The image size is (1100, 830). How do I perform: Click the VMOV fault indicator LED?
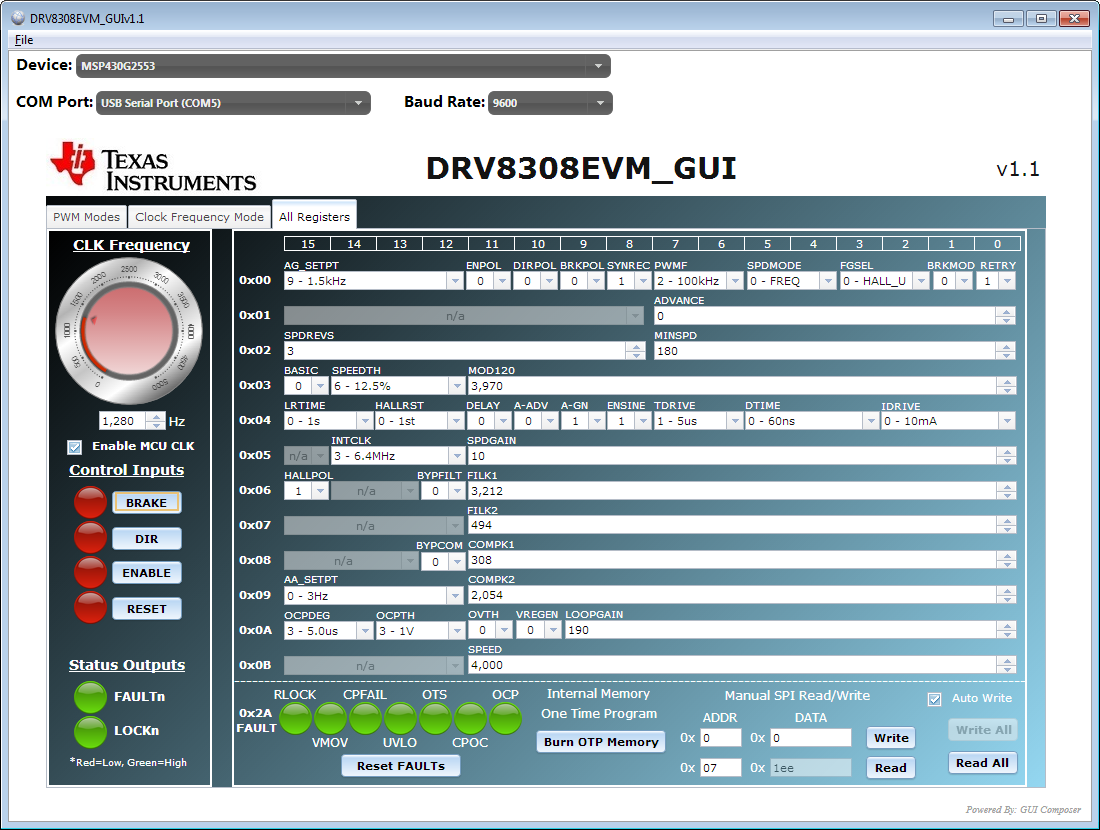click(330, 718)
